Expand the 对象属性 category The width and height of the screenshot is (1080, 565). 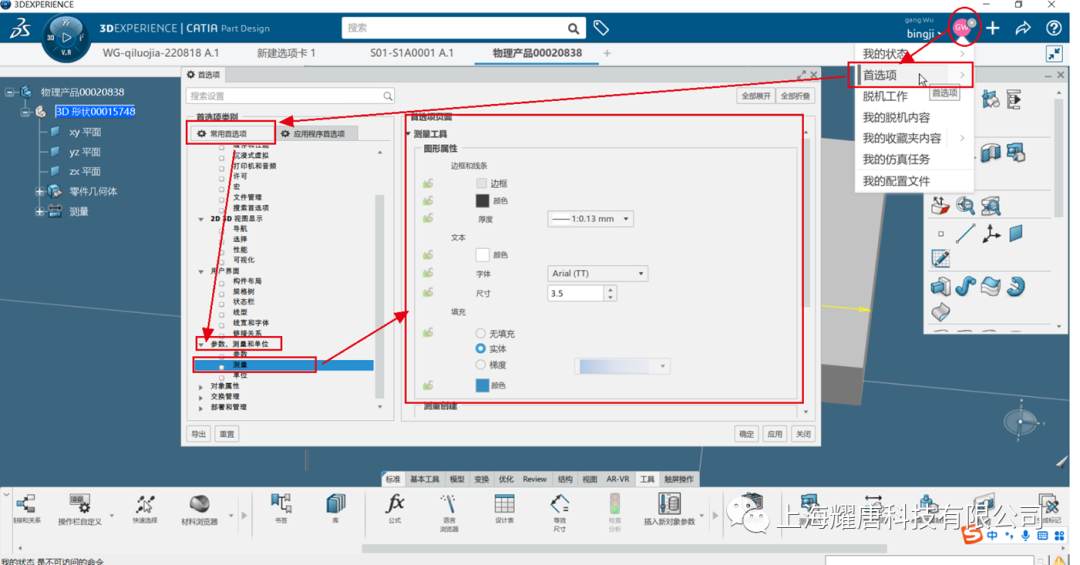(x=201, y=387)
